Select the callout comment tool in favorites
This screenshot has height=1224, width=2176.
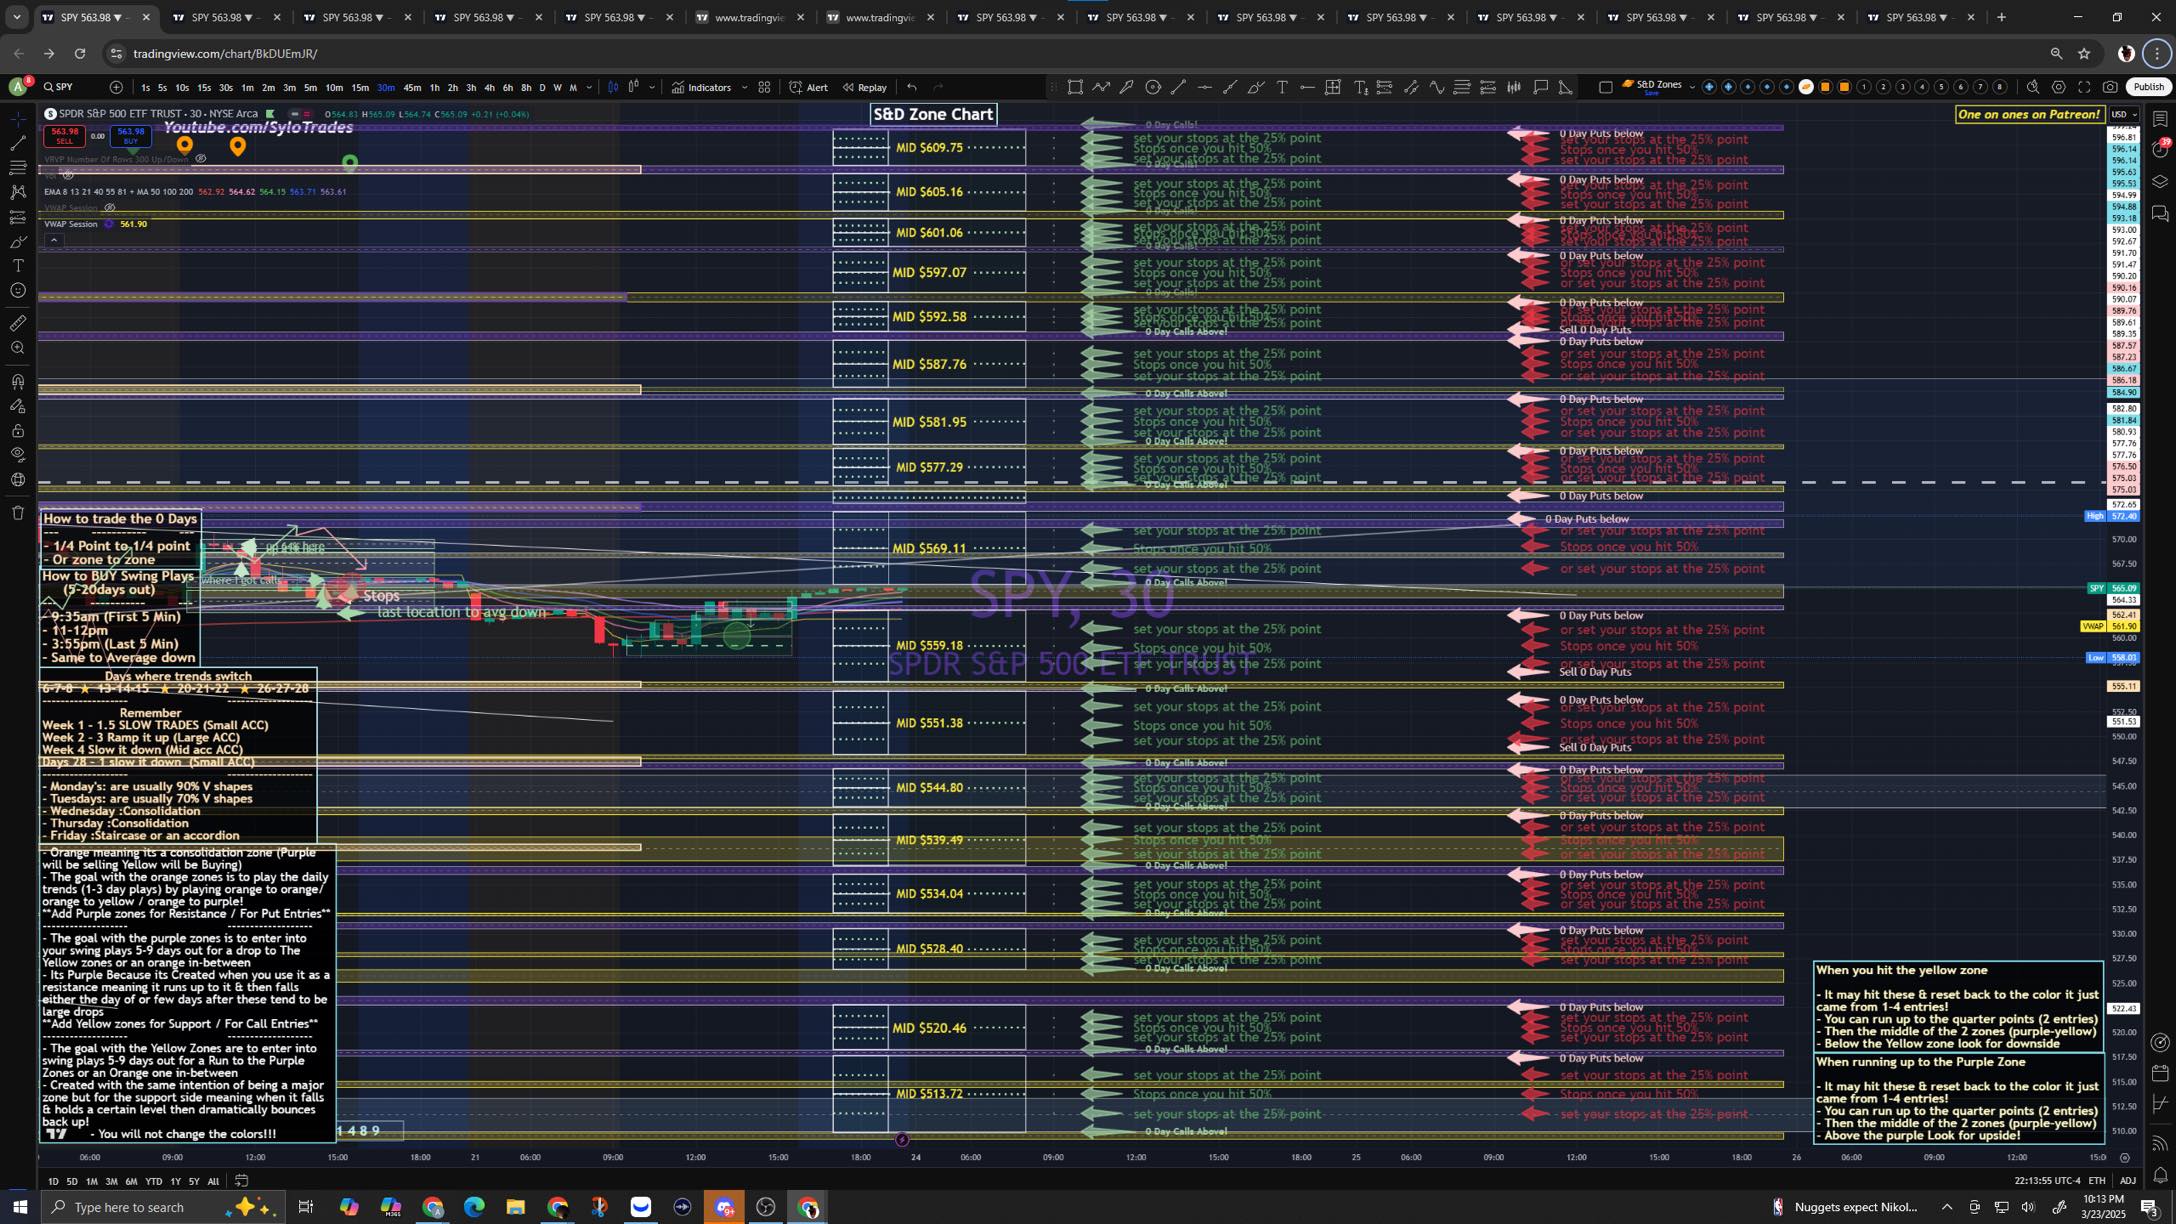pyautogui.click(x=1540, y=87)
